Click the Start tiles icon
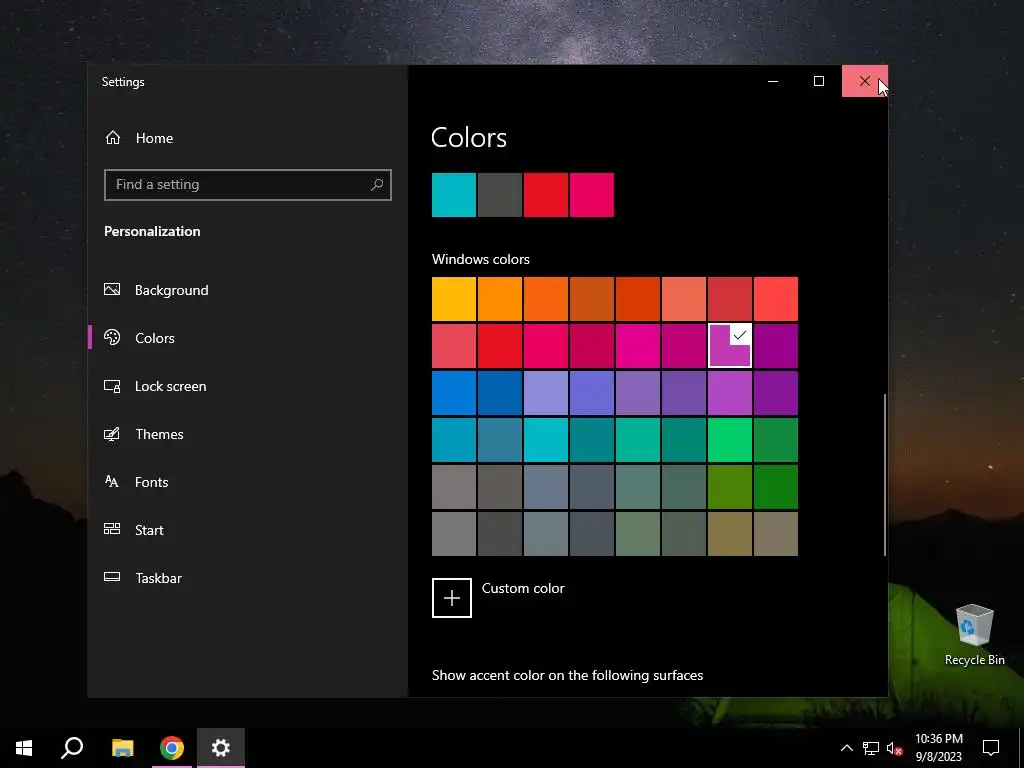Image resolution: width=1024 pixels, height=768 pixels. click(112, 529)
